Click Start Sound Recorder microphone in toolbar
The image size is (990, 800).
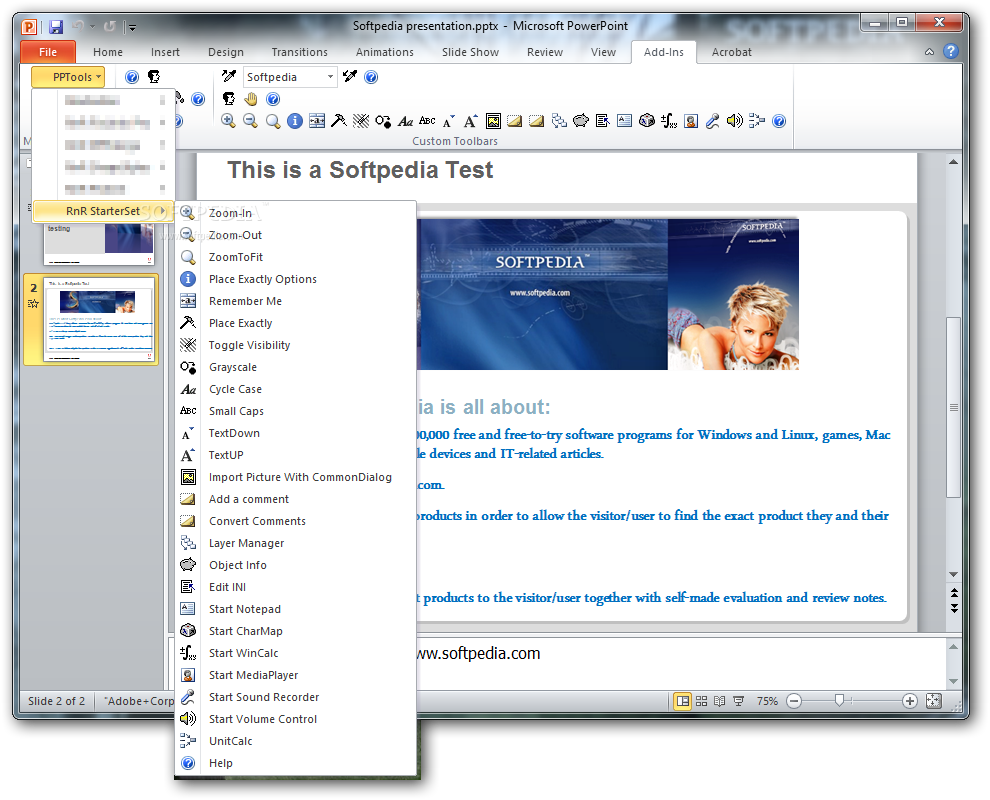[713, 121]
